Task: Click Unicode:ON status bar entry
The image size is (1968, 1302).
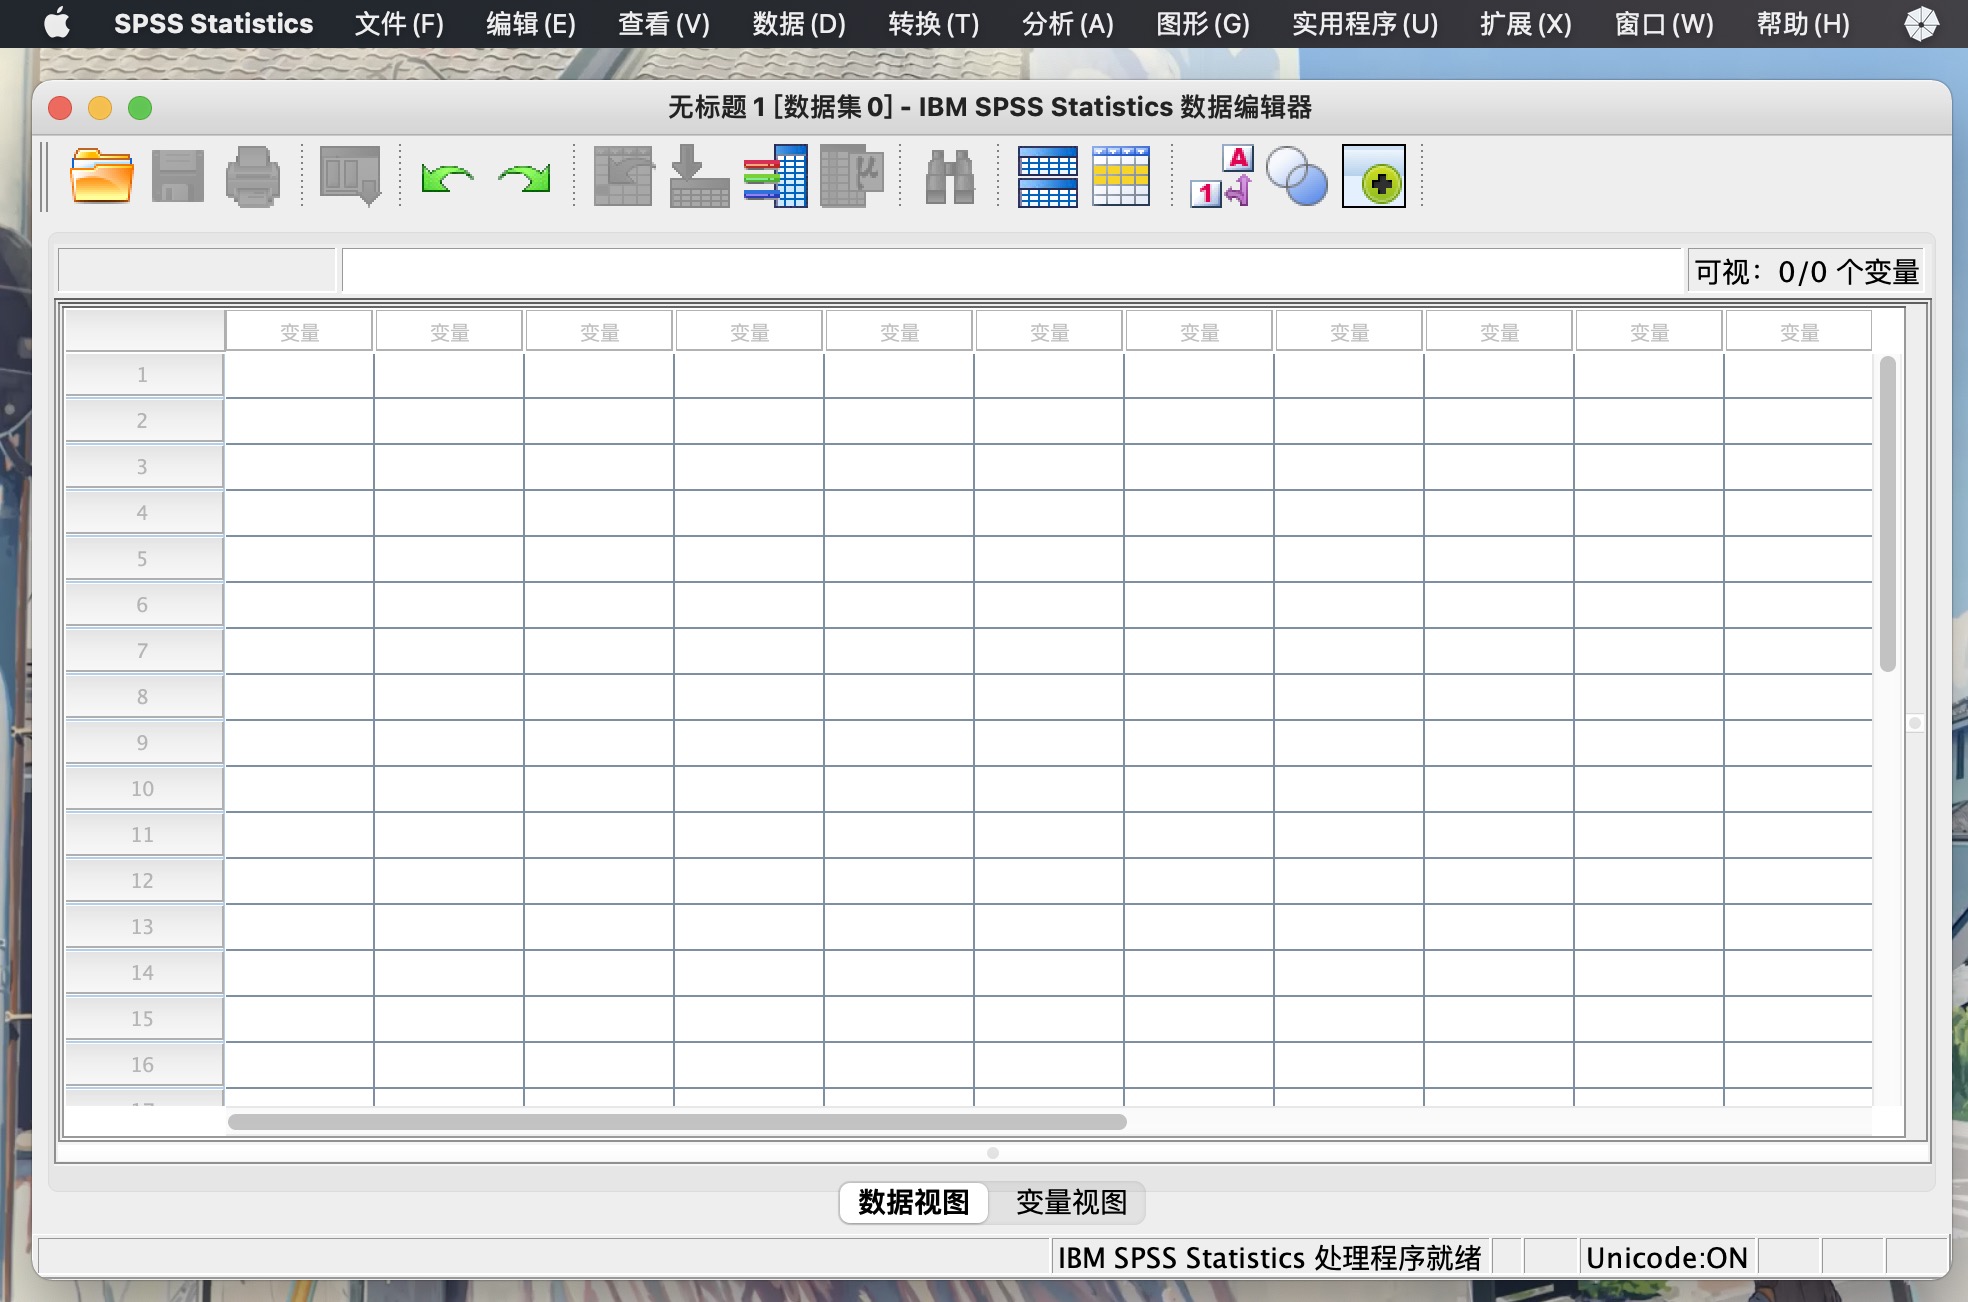Action: [1667, 1257]
